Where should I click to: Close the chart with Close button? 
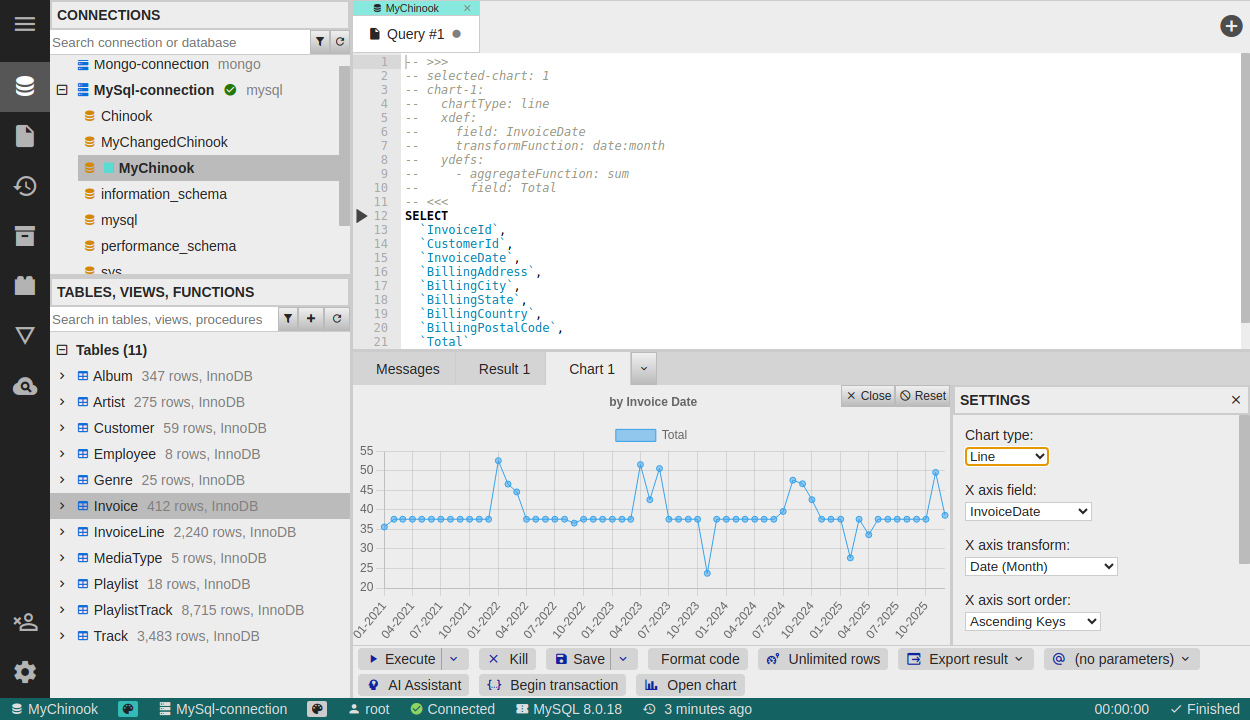pyautogui.click(x=868, y=396)
